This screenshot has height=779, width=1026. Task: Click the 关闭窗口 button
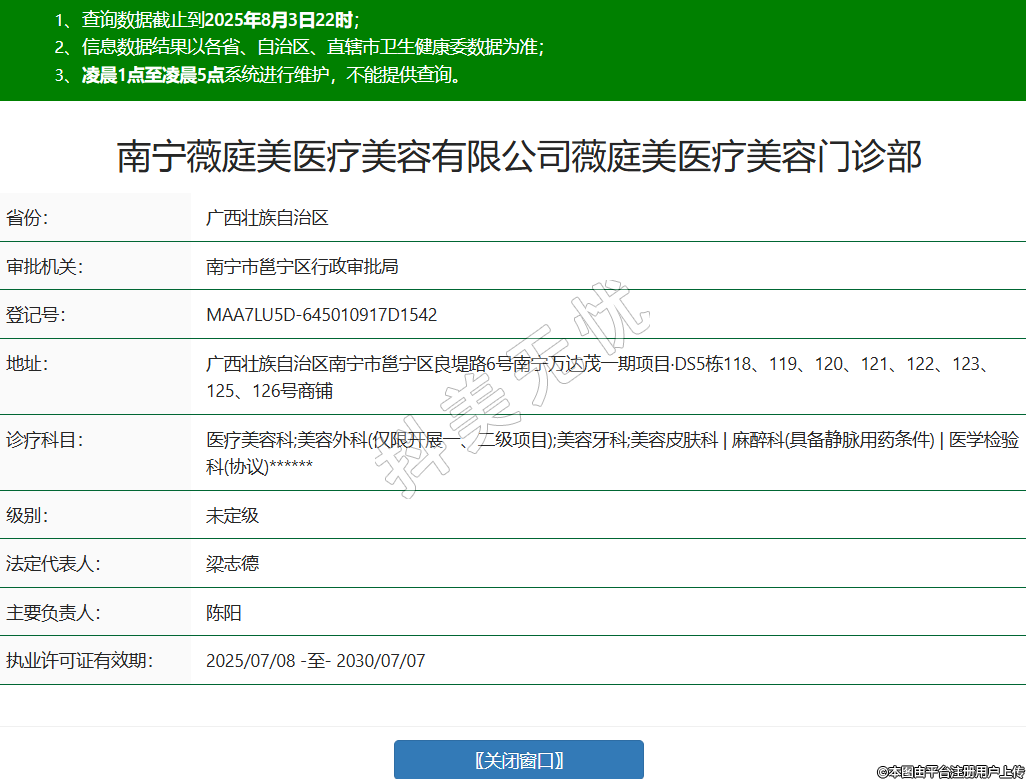518,760
